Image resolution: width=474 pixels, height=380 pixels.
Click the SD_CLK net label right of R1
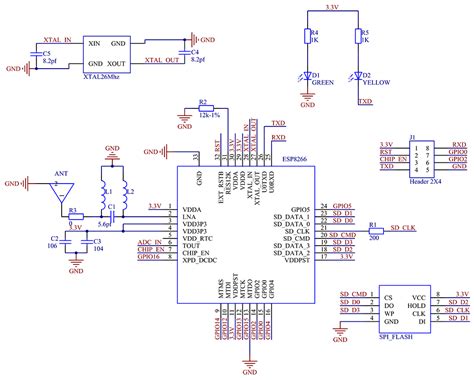tap(403, 228)
